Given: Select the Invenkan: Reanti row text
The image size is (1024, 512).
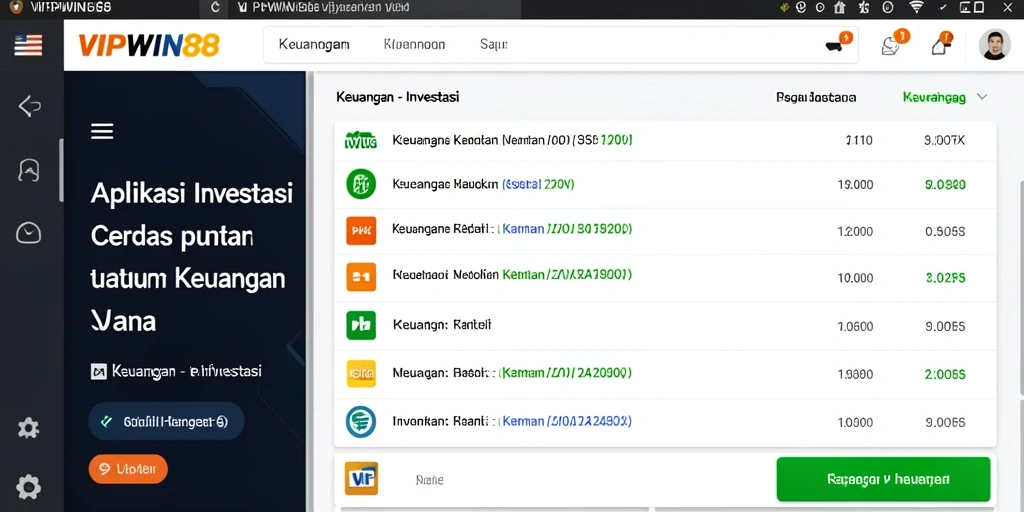Looking at the screenshot, I should pos(511,421).
